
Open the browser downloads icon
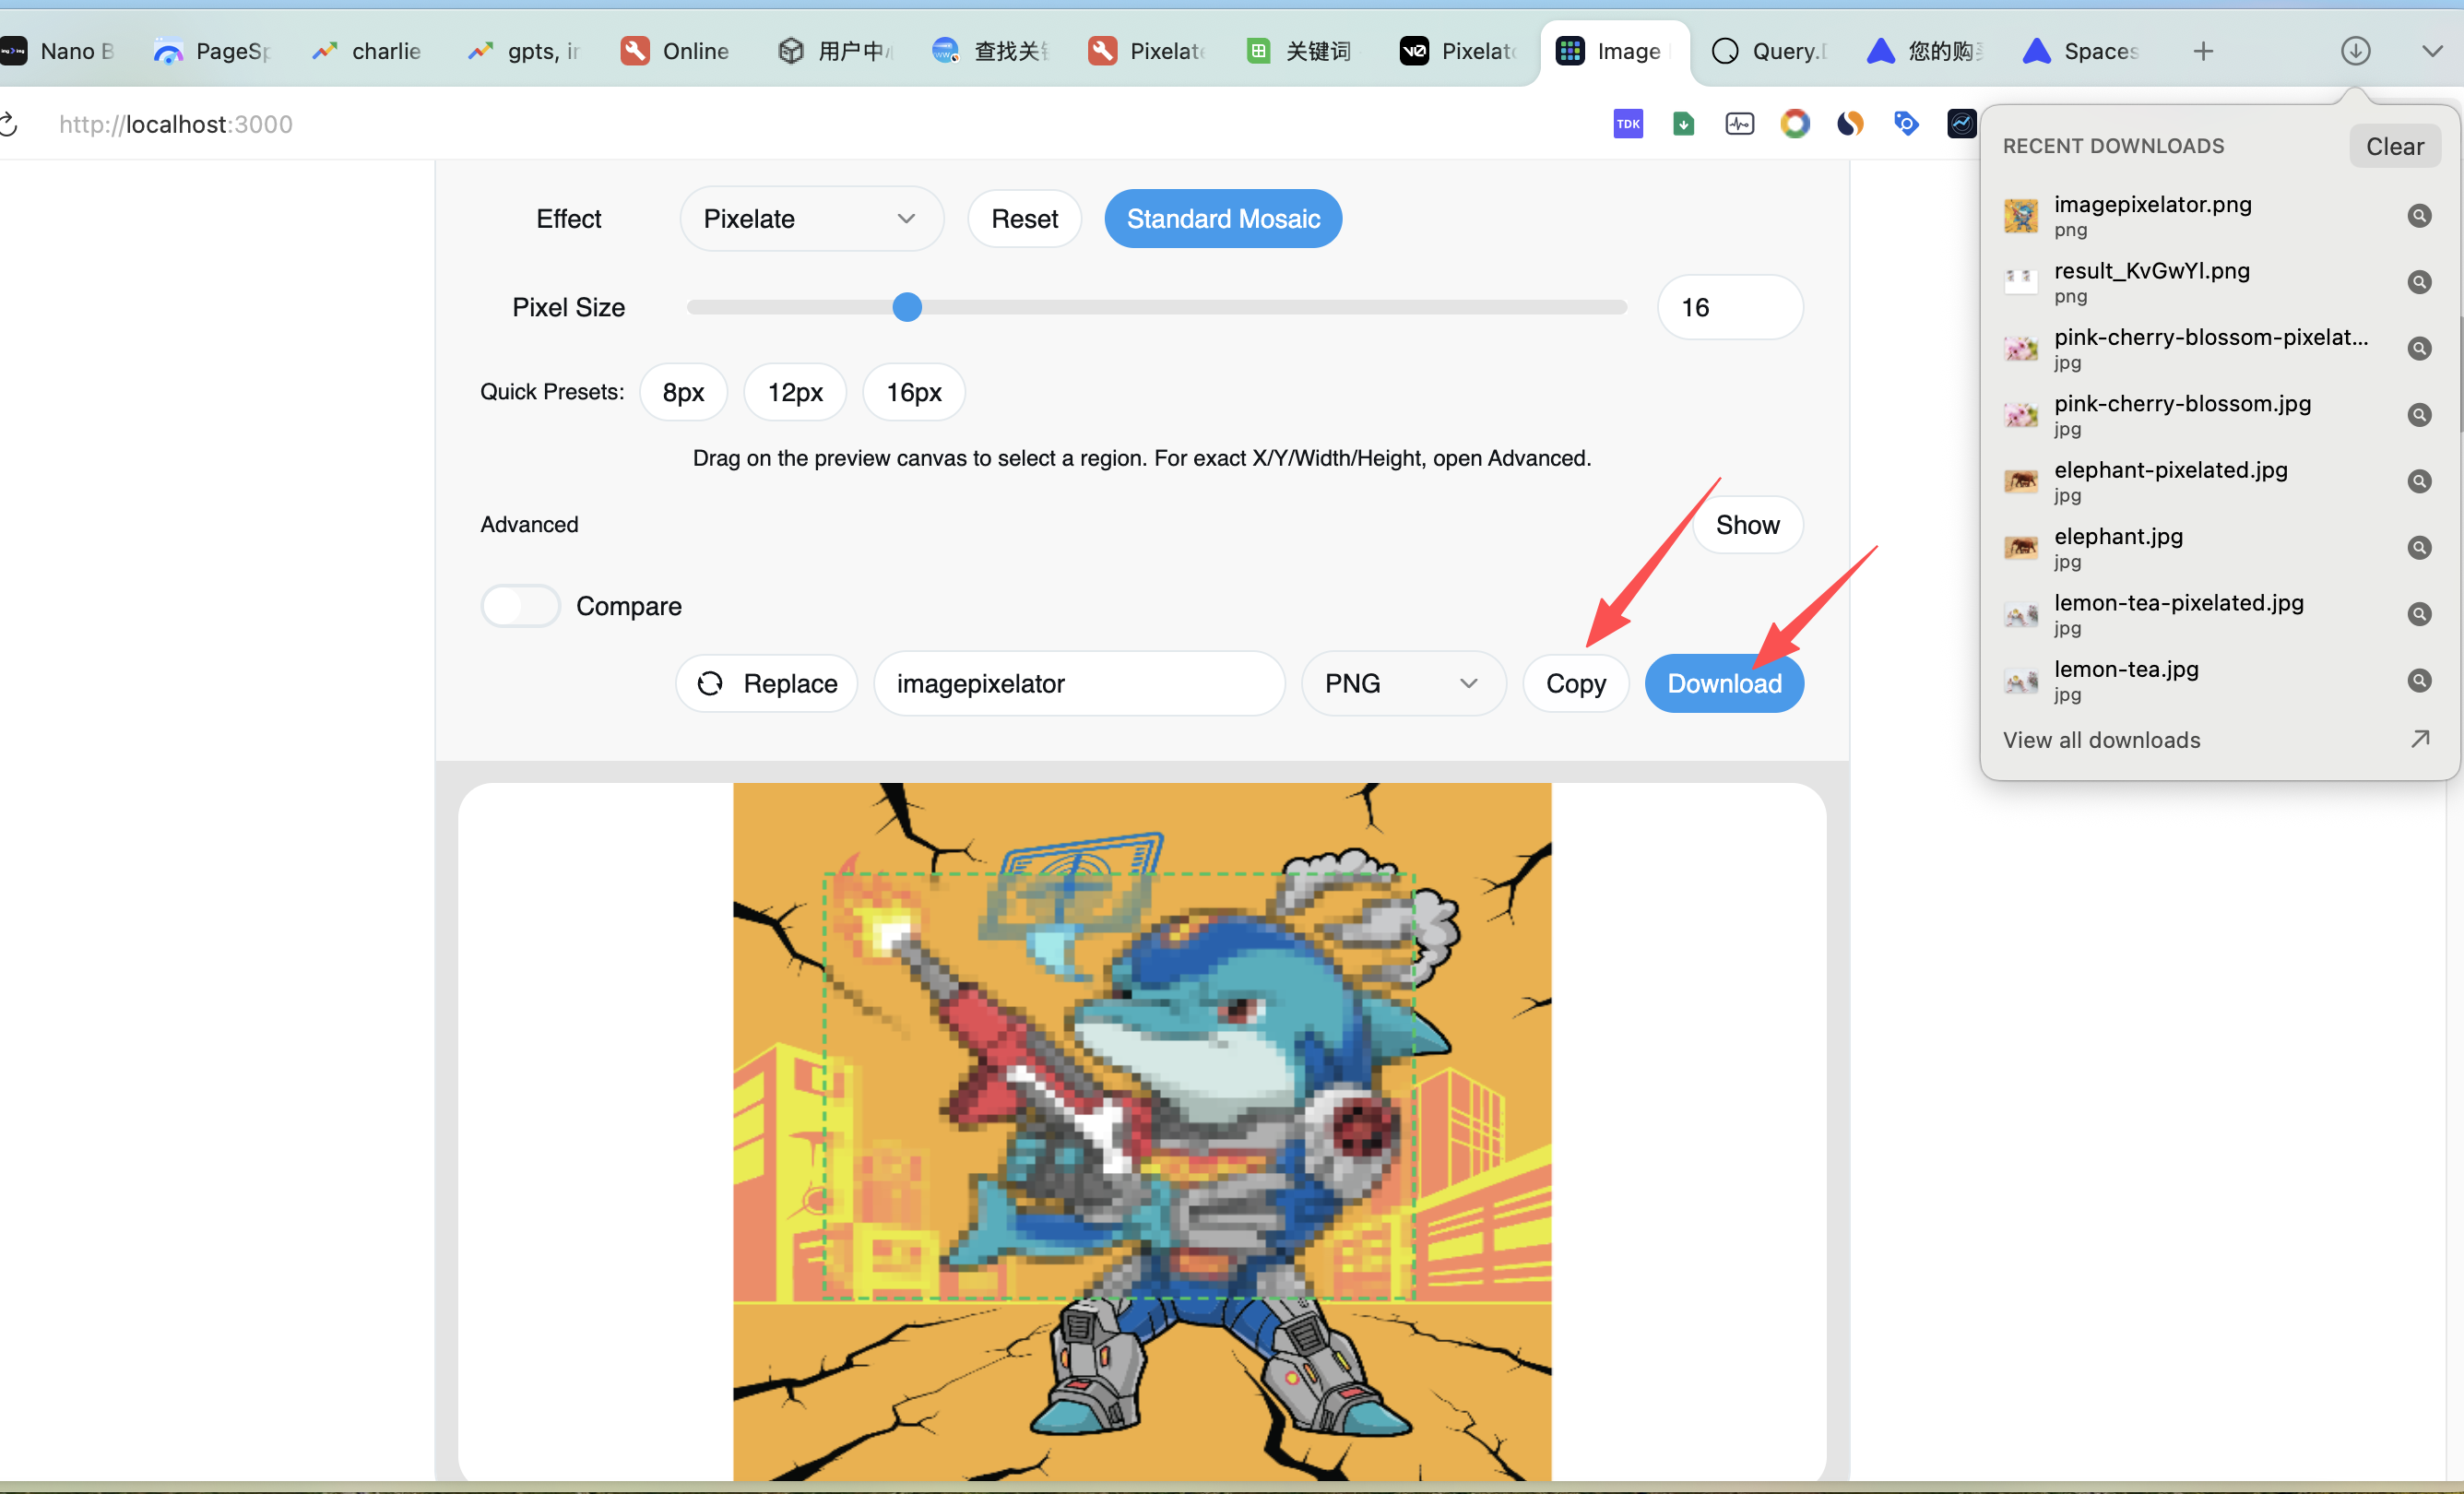2355,51
